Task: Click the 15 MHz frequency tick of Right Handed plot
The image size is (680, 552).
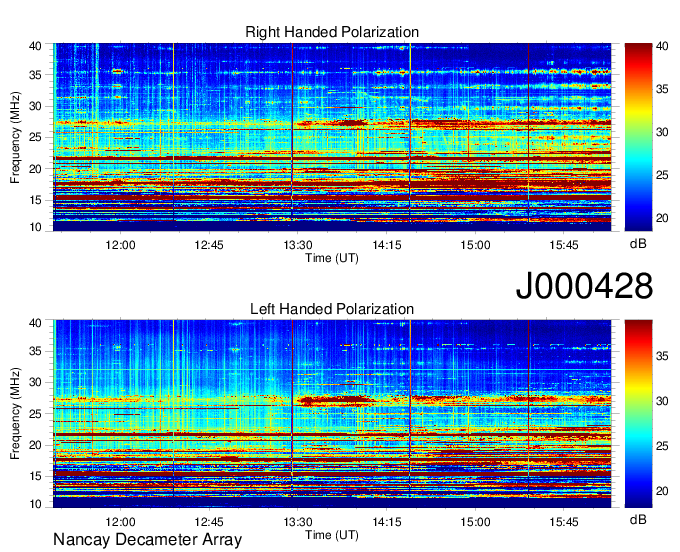Action: pyautogui.click(x=35, y=200)
